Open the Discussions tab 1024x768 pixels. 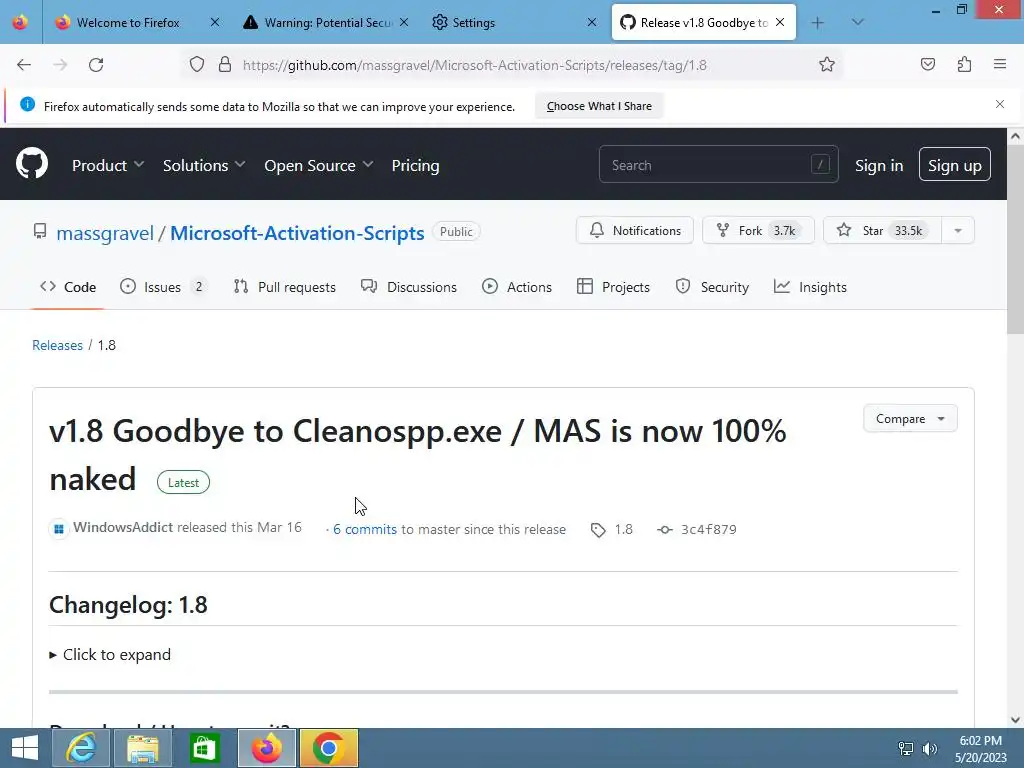(409, 287)
